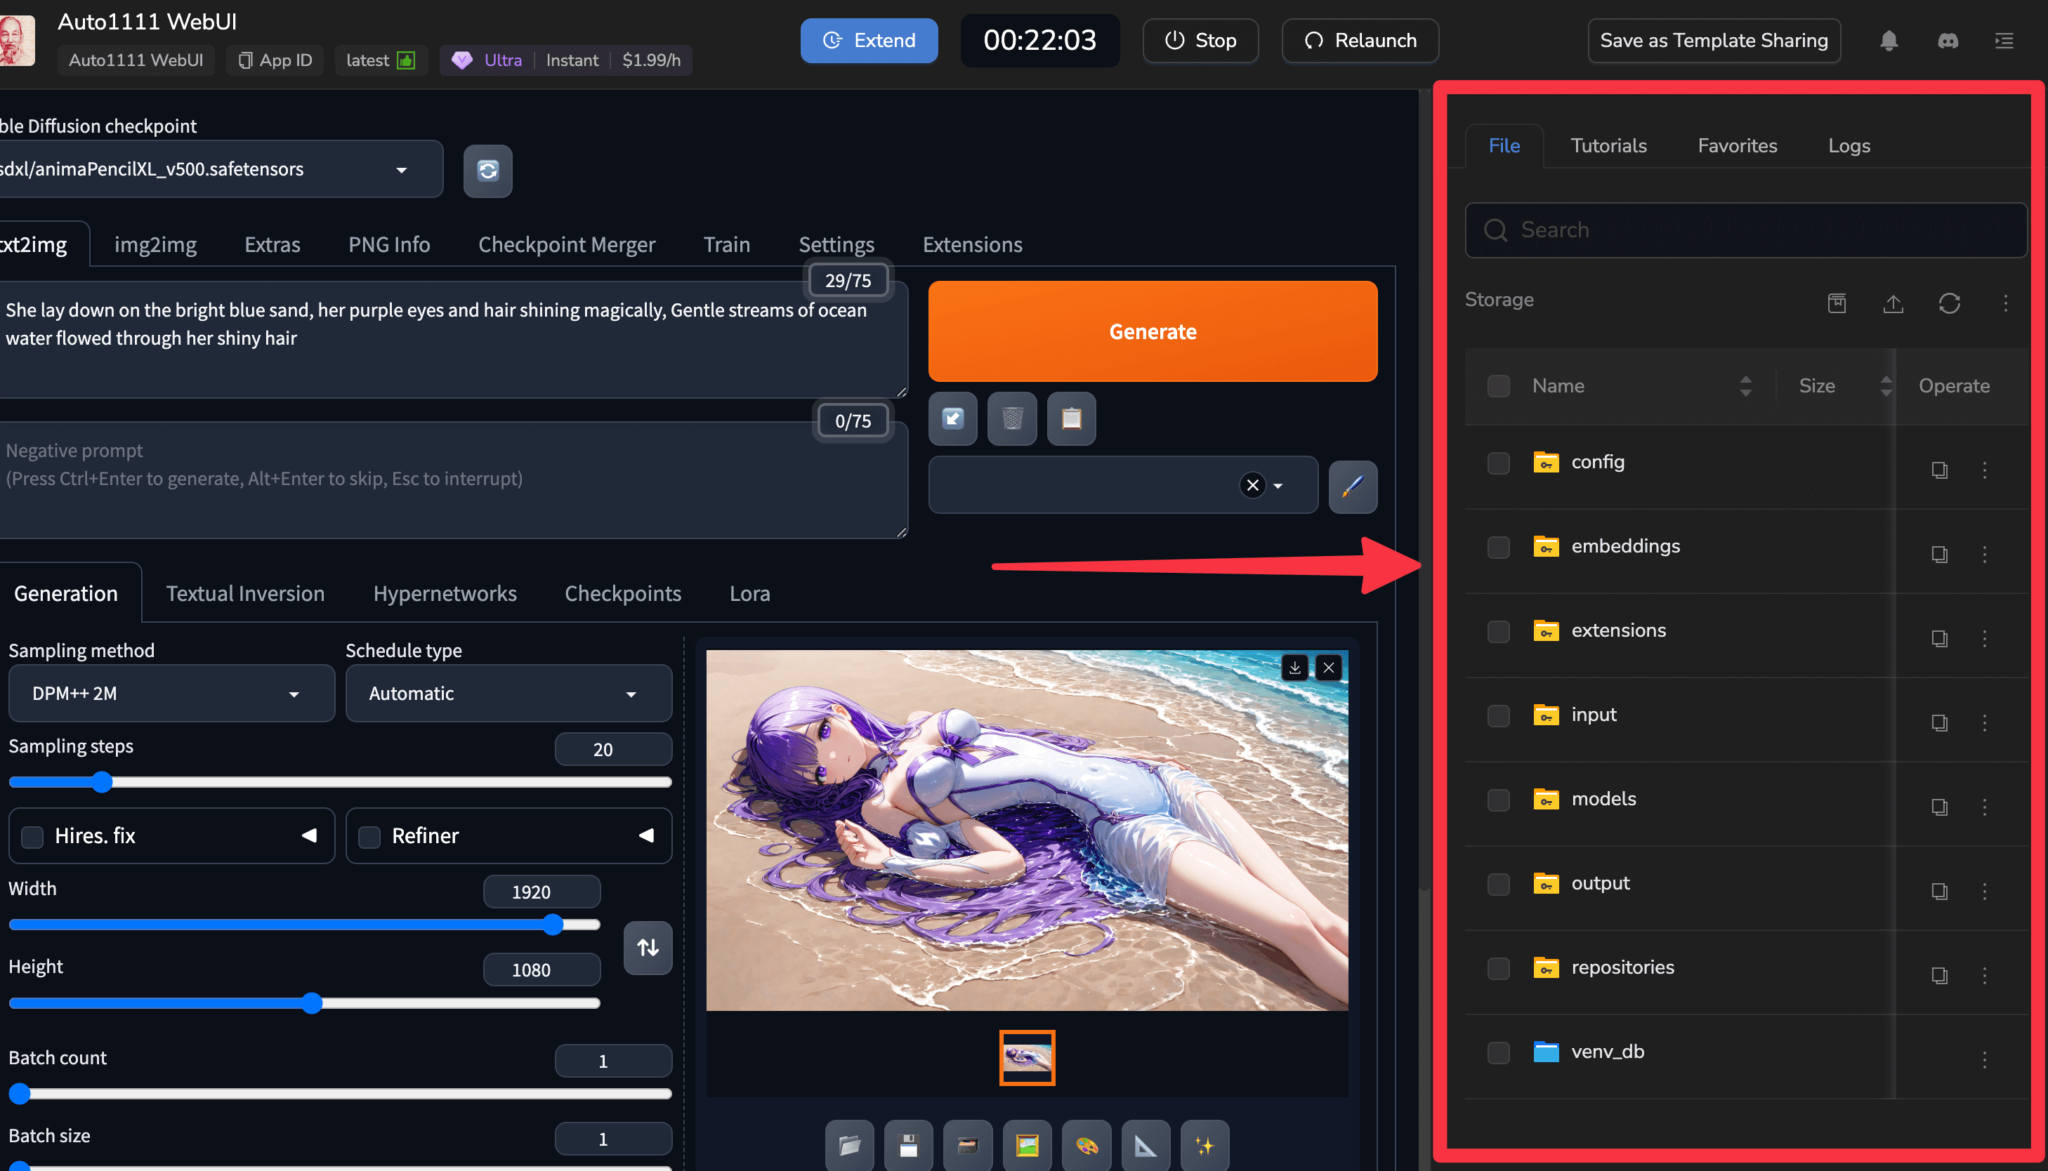Open Discord from the top bar

click(1947, 41)
